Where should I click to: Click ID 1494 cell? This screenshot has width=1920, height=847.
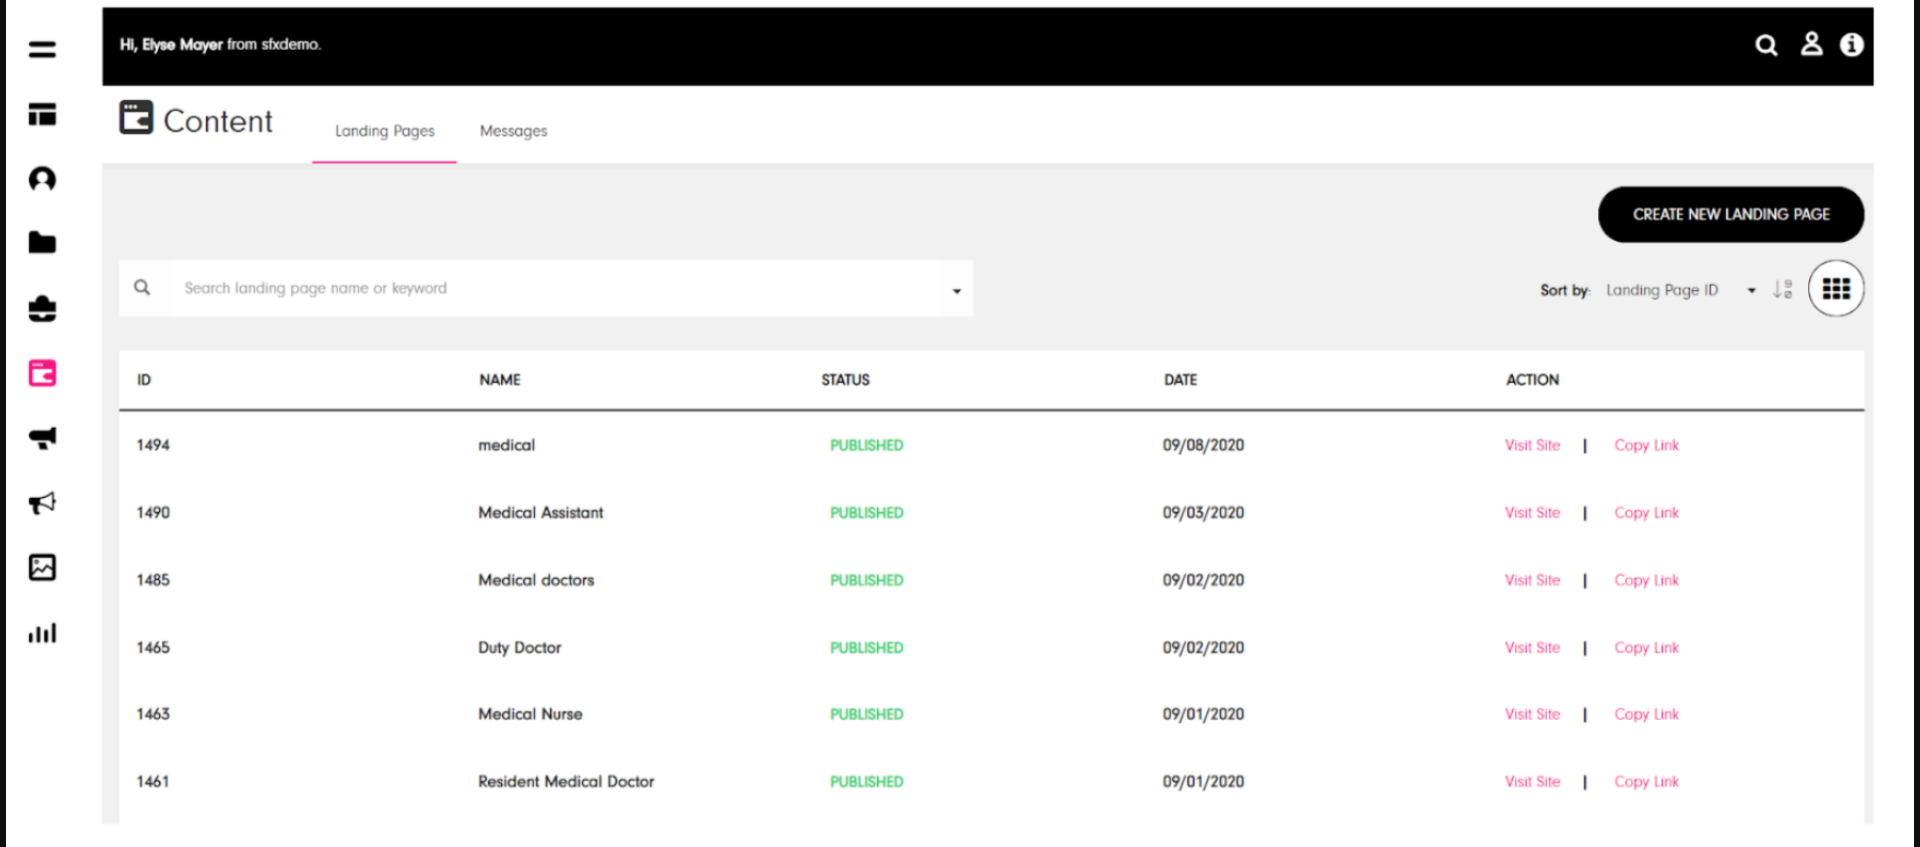click(153, 445)
